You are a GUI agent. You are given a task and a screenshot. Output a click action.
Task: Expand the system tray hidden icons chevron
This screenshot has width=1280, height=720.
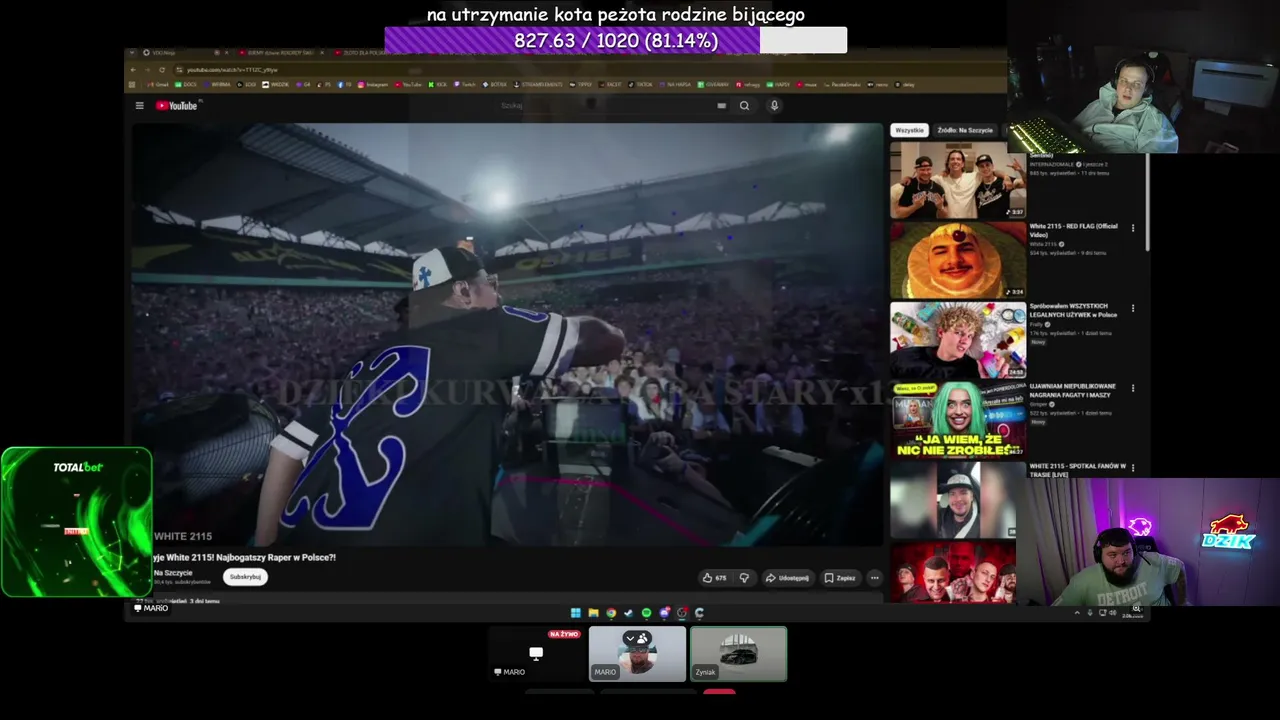tap(1077, 612)
